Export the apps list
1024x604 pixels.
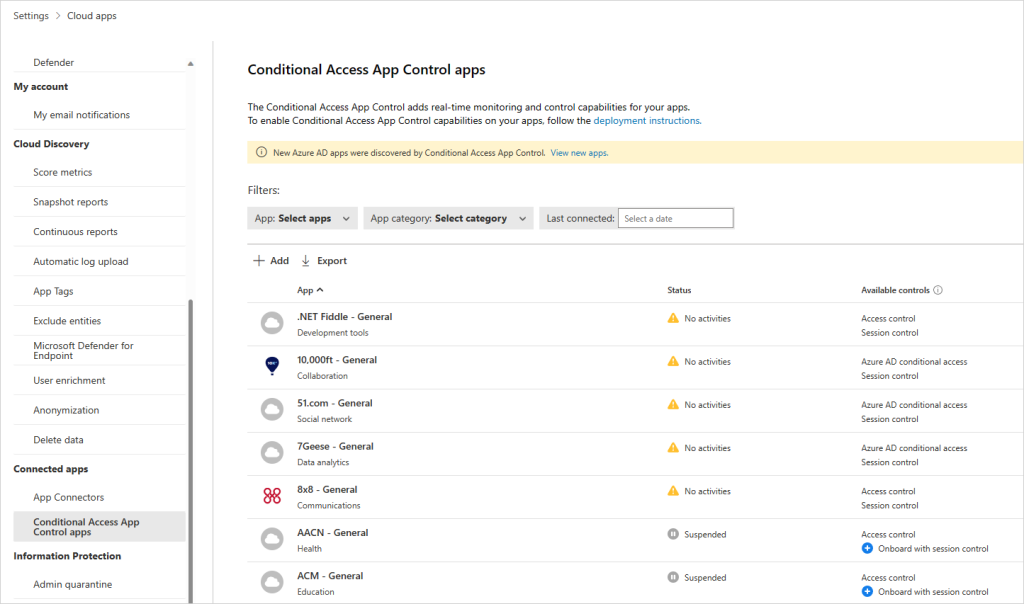[324, 261]
